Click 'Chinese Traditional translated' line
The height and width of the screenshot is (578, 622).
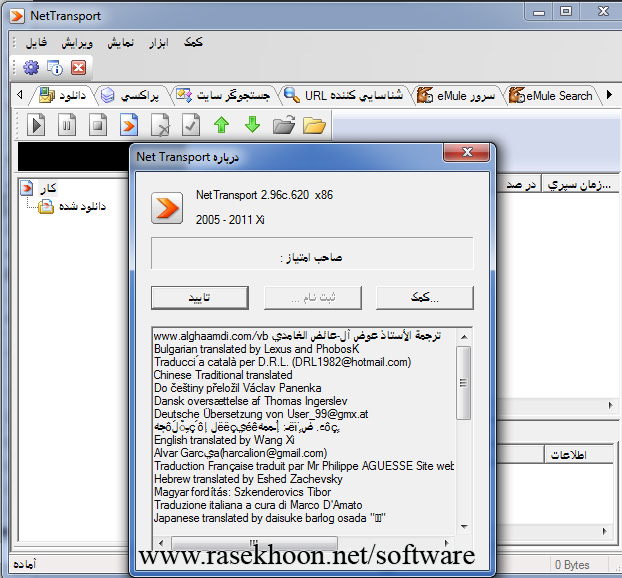pyautogui.click(x=223, y=375)
